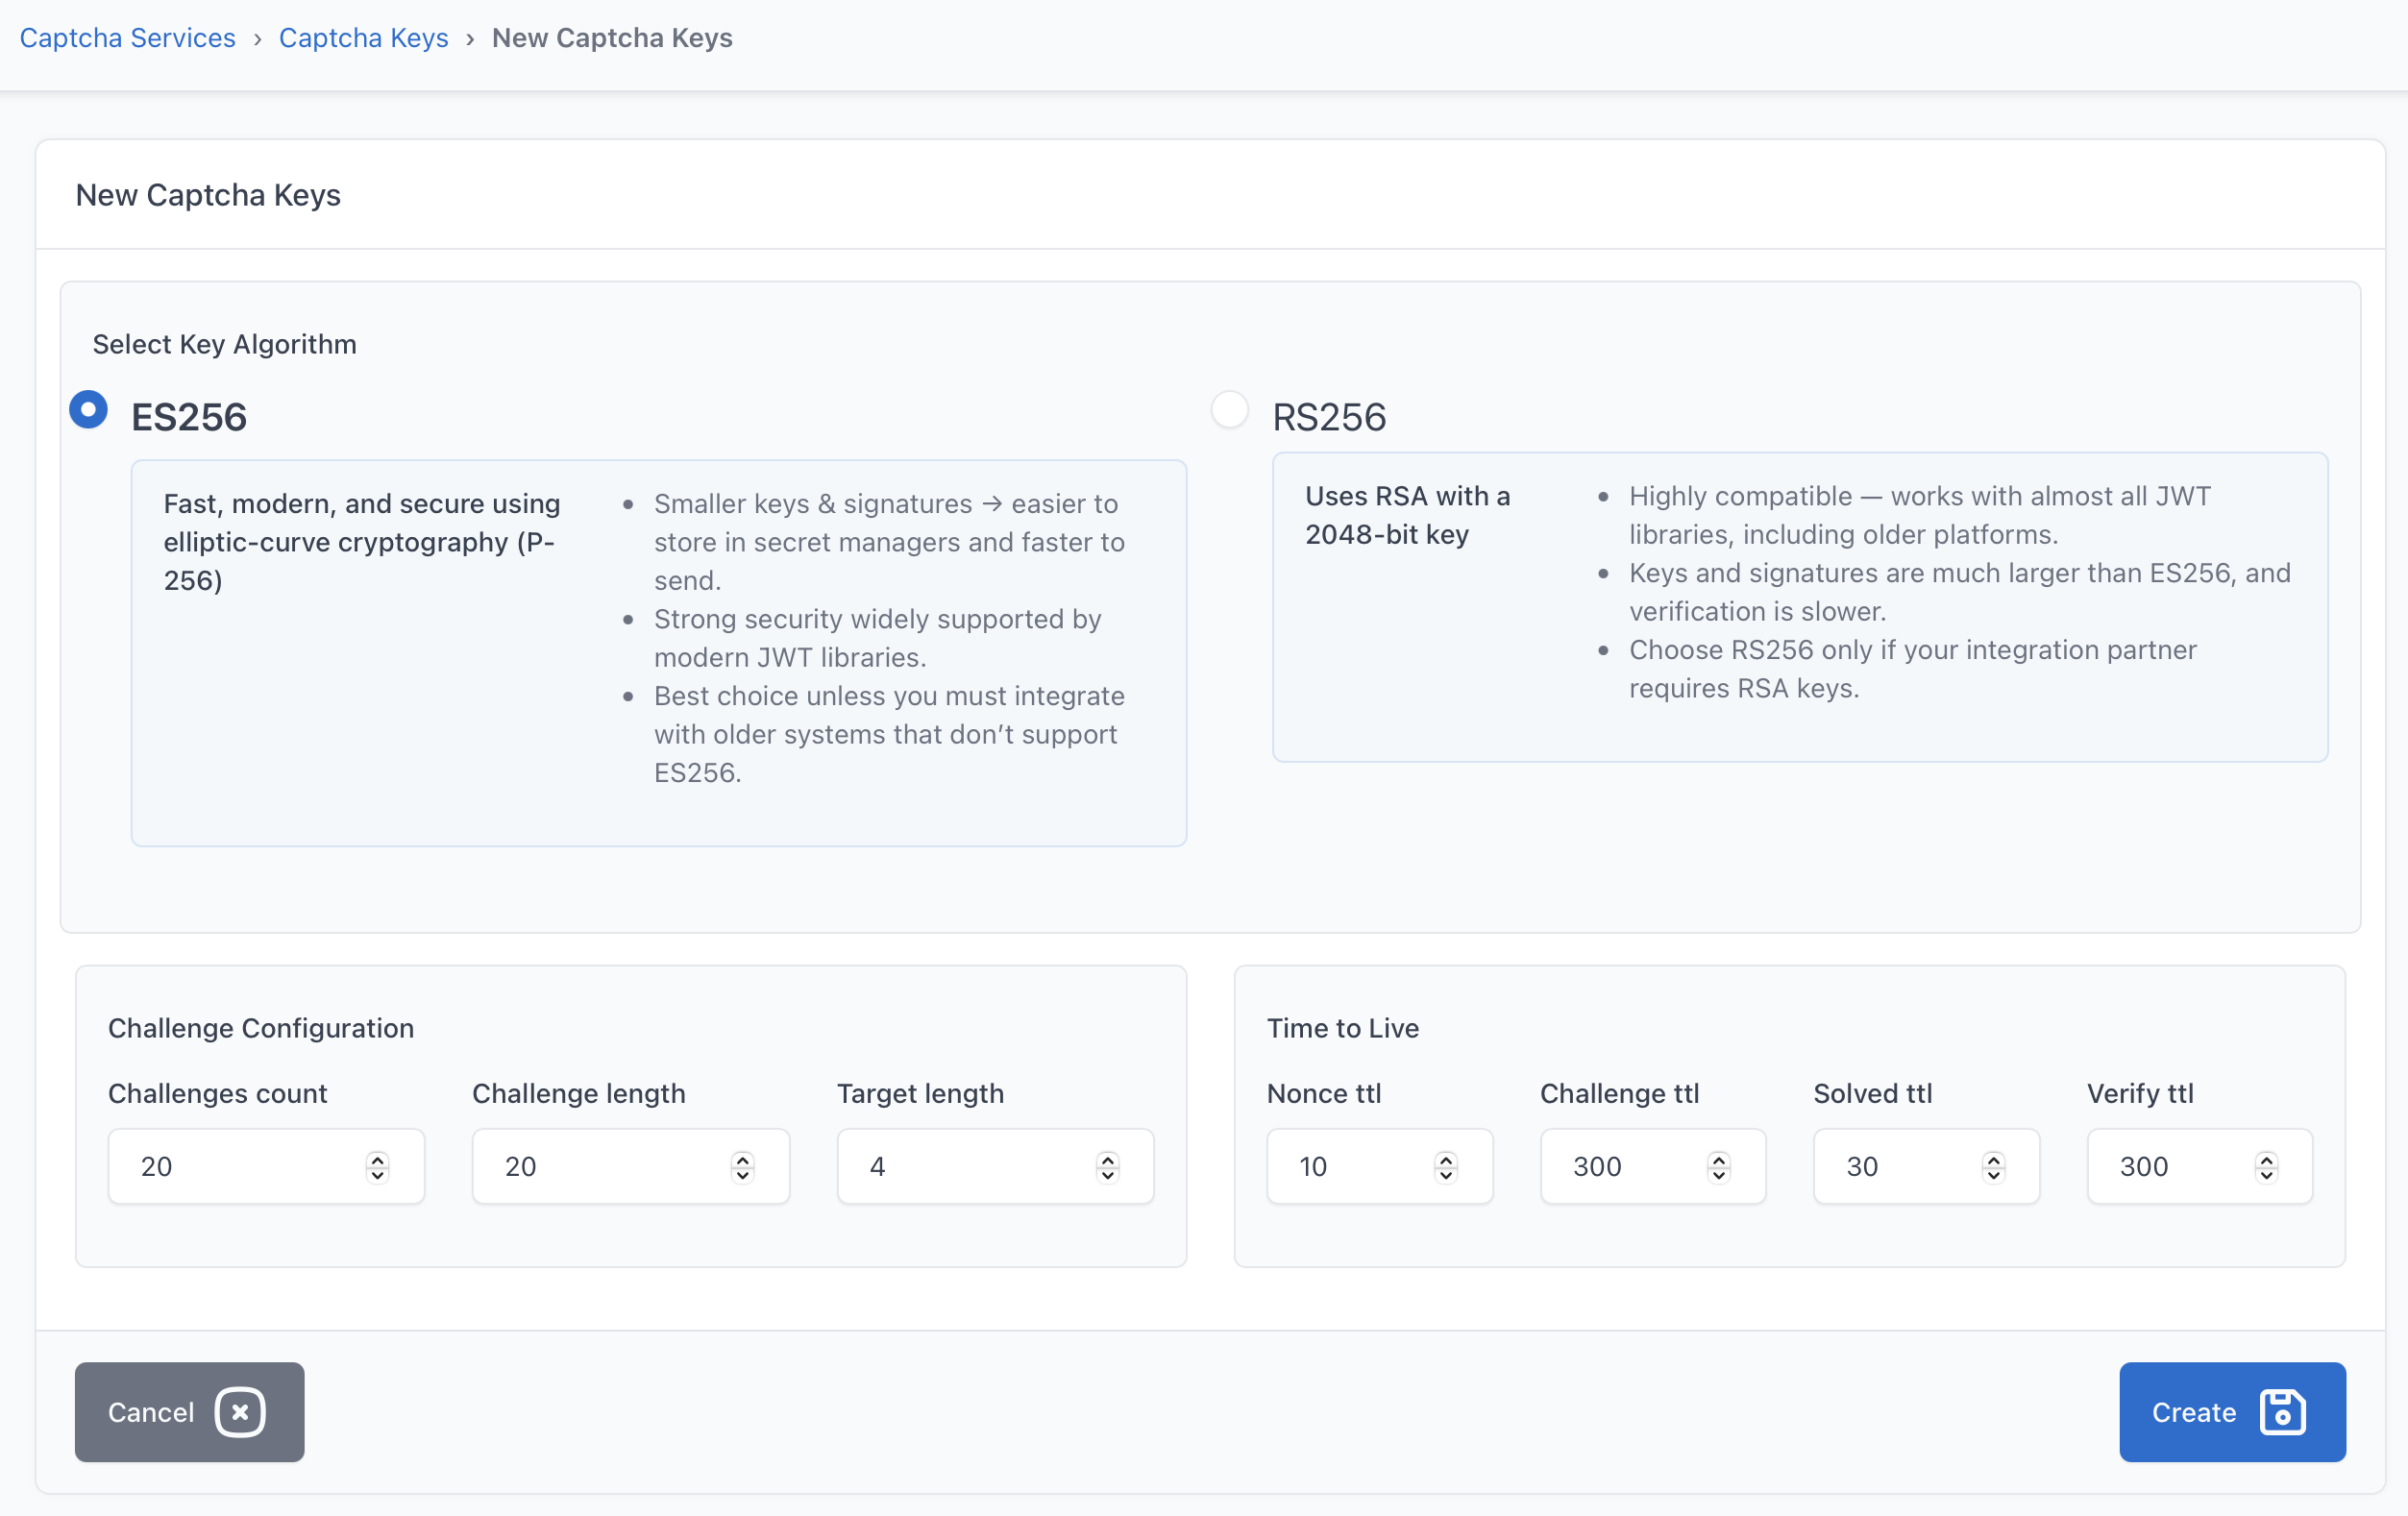Click inside the Challenges count input field
Screen dimensions: 2408x1516
pyautogui.click(x=240, y=1166)
